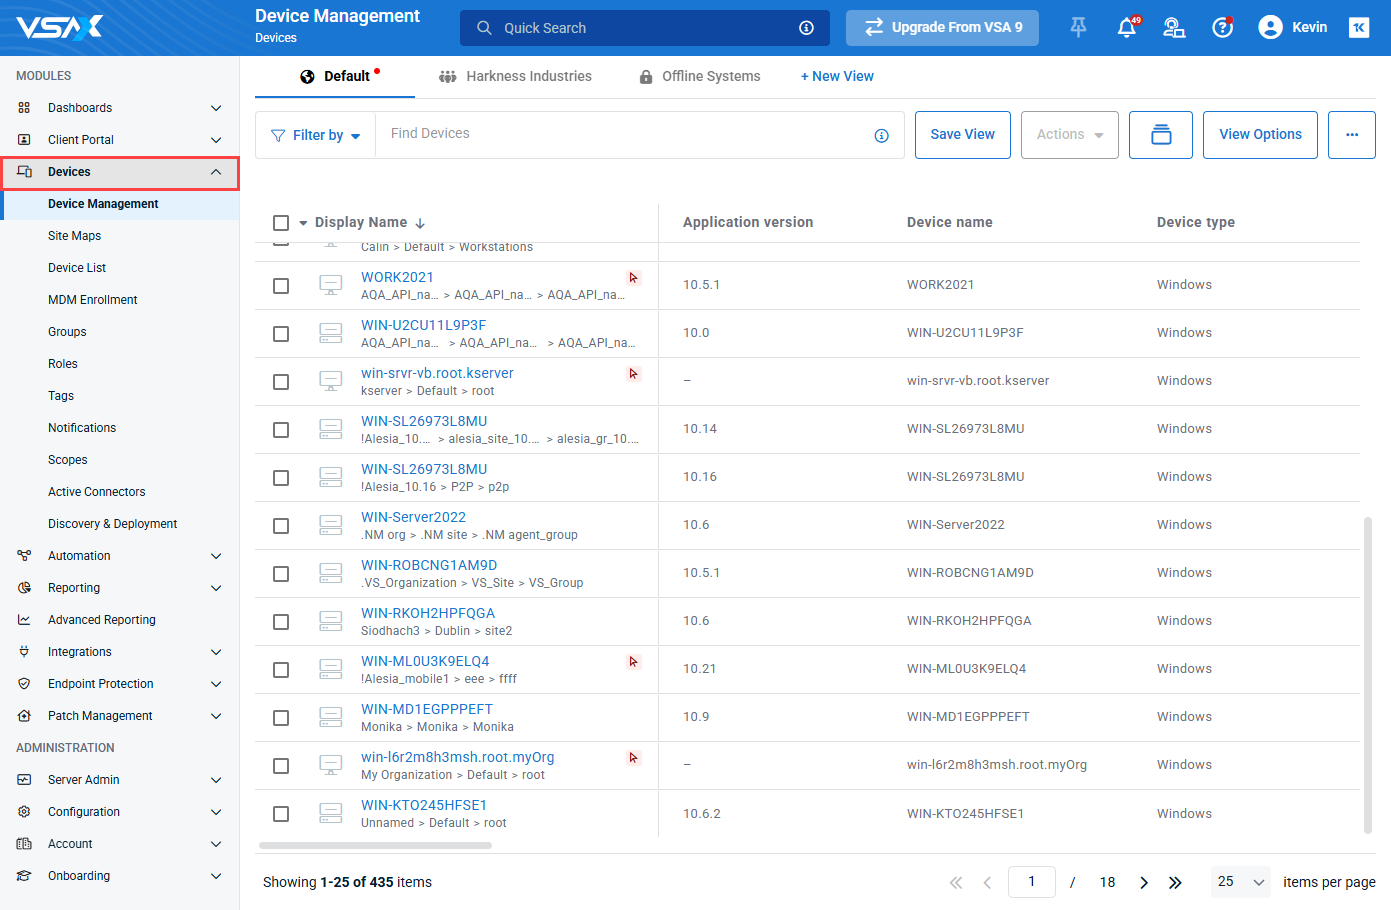Viewport: 1391px width, 910px height.
Task: Click the stacked layout view button
Action: tap(1161, 135)
